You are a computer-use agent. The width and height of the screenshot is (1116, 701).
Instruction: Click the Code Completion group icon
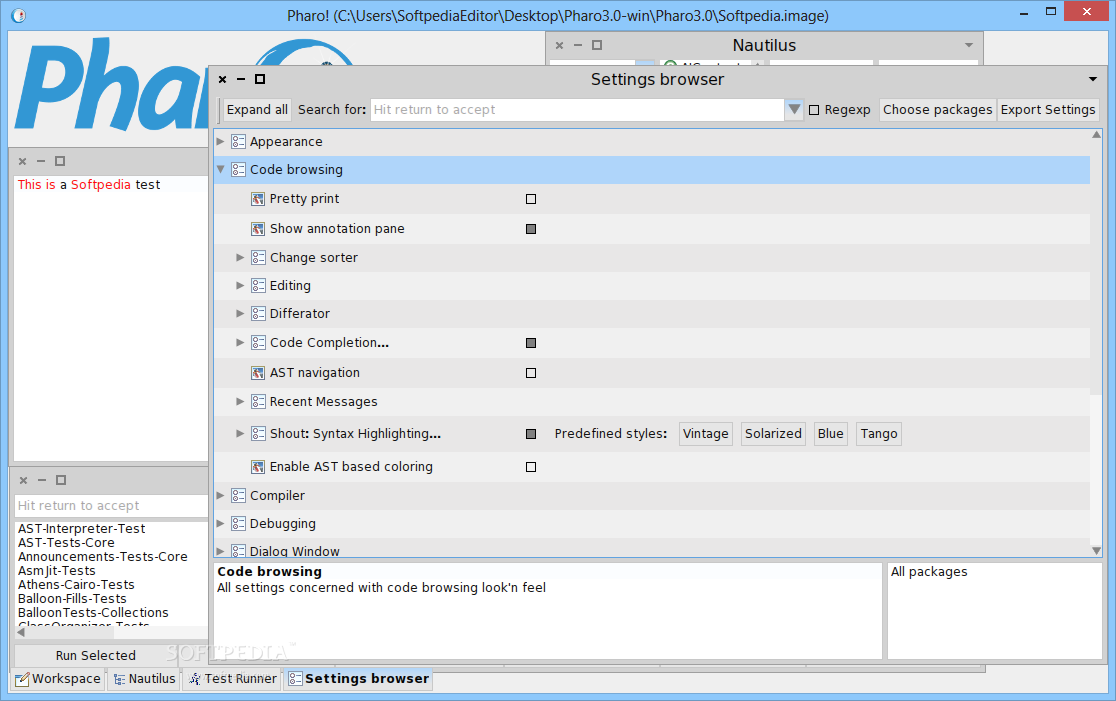pos(258,343)
